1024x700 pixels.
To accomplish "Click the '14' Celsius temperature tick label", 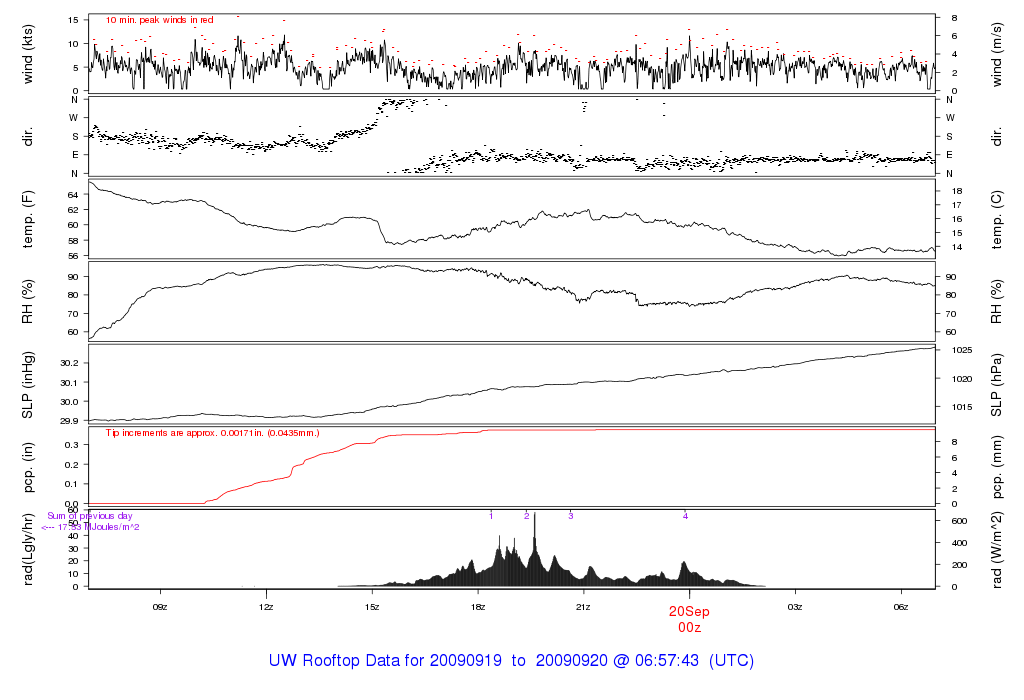I will pos(957,247).
